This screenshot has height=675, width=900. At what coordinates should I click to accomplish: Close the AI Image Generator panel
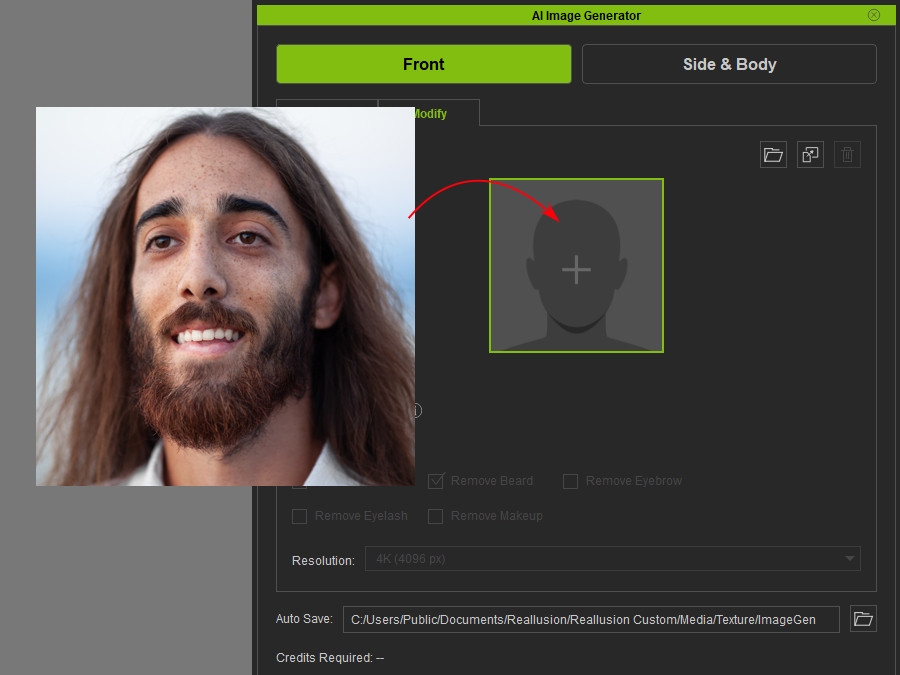[874, 15]
